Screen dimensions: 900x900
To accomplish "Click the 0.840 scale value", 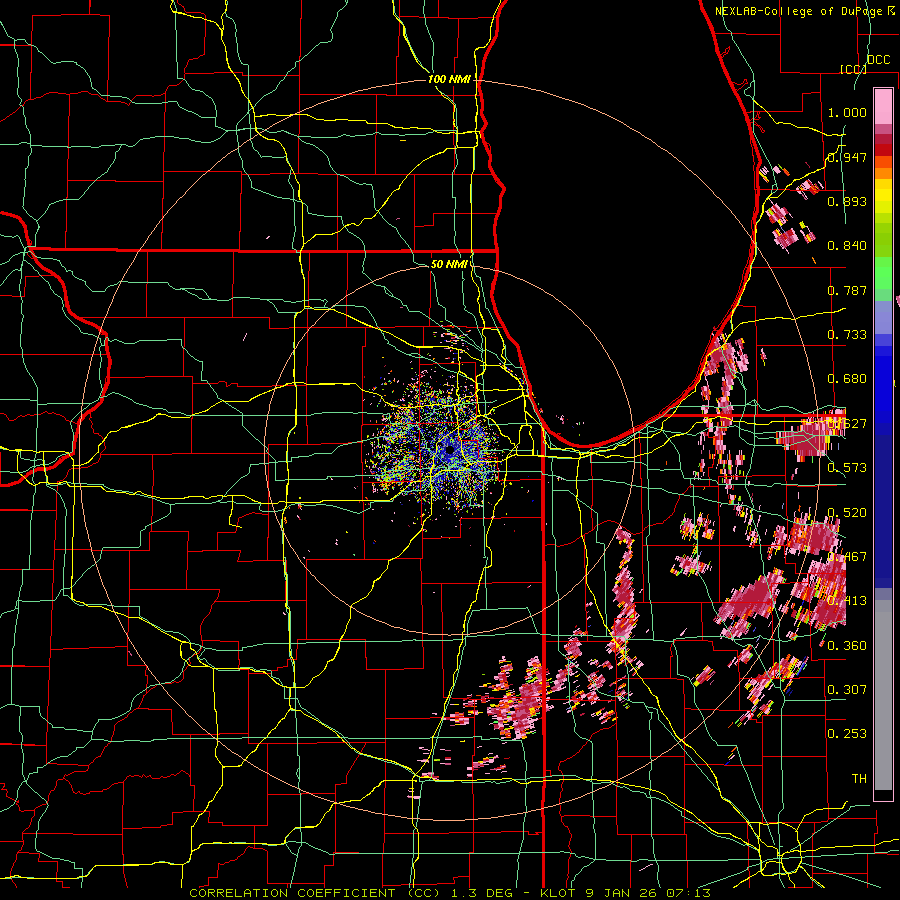I will (847, 246).
